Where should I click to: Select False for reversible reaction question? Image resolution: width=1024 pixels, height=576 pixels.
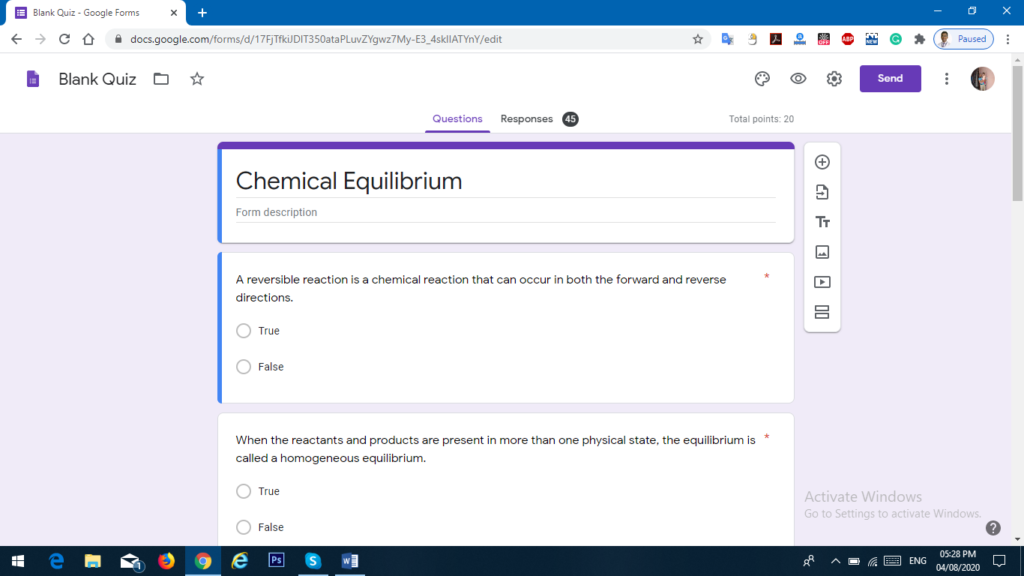[x=244, y=366]
